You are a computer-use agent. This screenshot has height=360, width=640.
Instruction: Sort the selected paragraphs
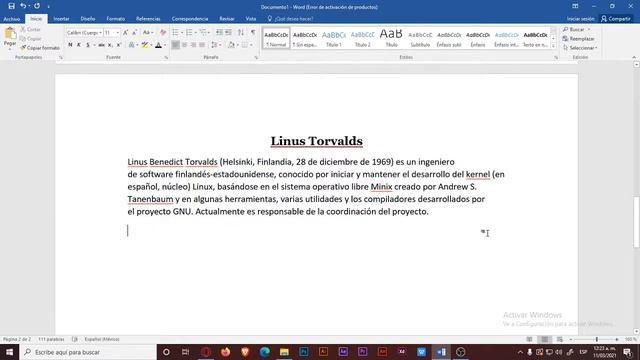241,32
